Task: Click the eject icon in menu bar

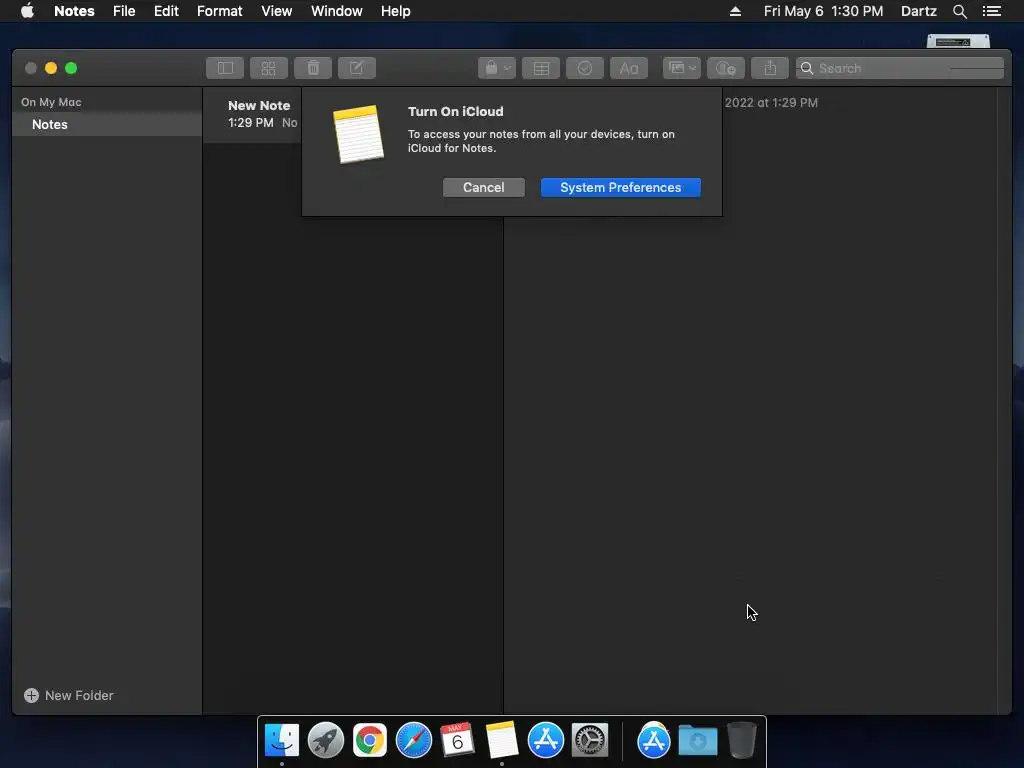Action: pos(735,11)
